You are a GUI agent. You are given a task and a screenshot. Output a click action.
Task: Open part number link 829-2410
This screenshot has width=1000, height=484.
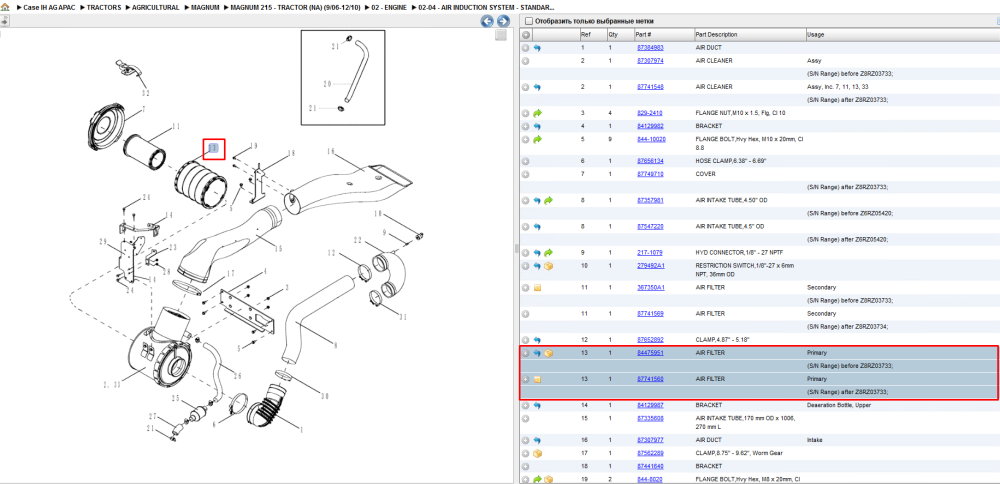tap(649, 113)
